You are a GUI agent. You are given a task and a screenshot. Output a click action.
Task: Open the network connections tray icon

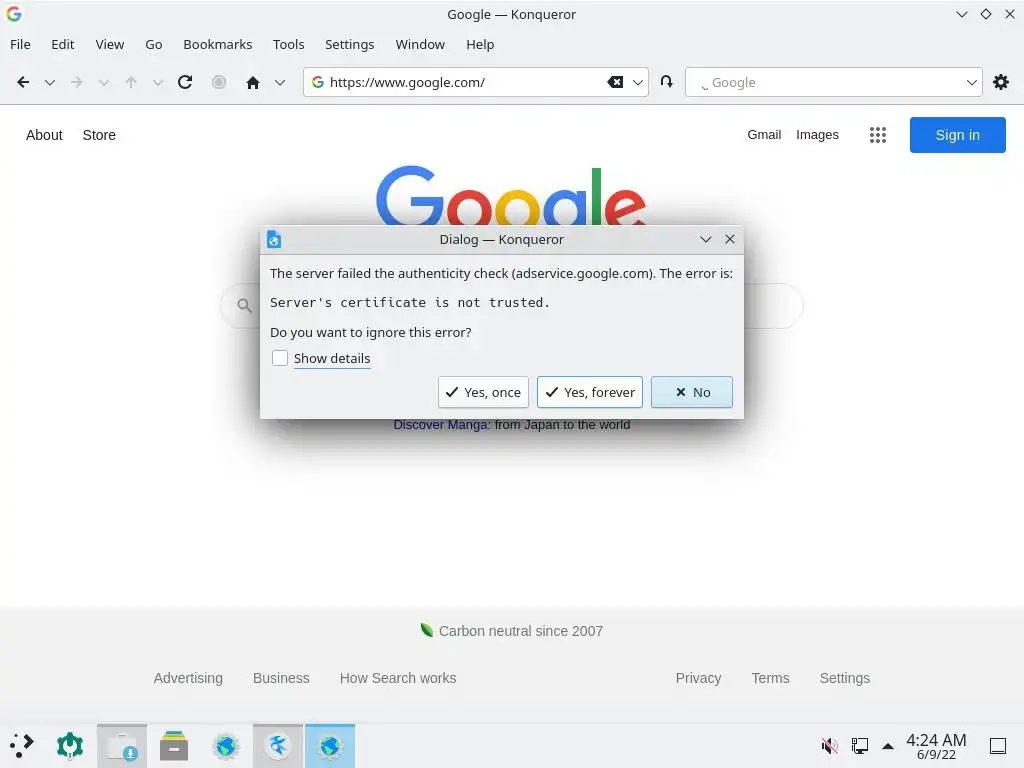[859, 745]
